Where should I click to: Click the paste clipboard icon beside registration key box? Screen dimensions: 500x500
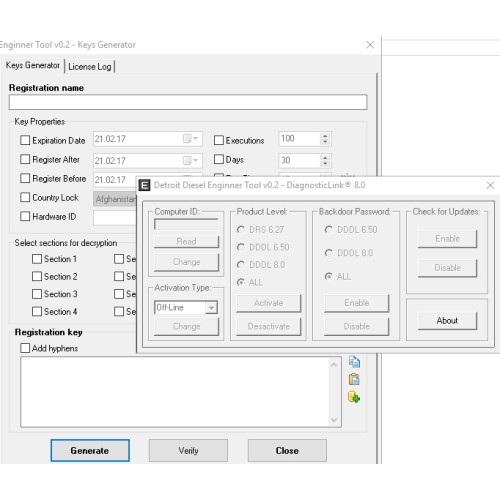point(354,379)
